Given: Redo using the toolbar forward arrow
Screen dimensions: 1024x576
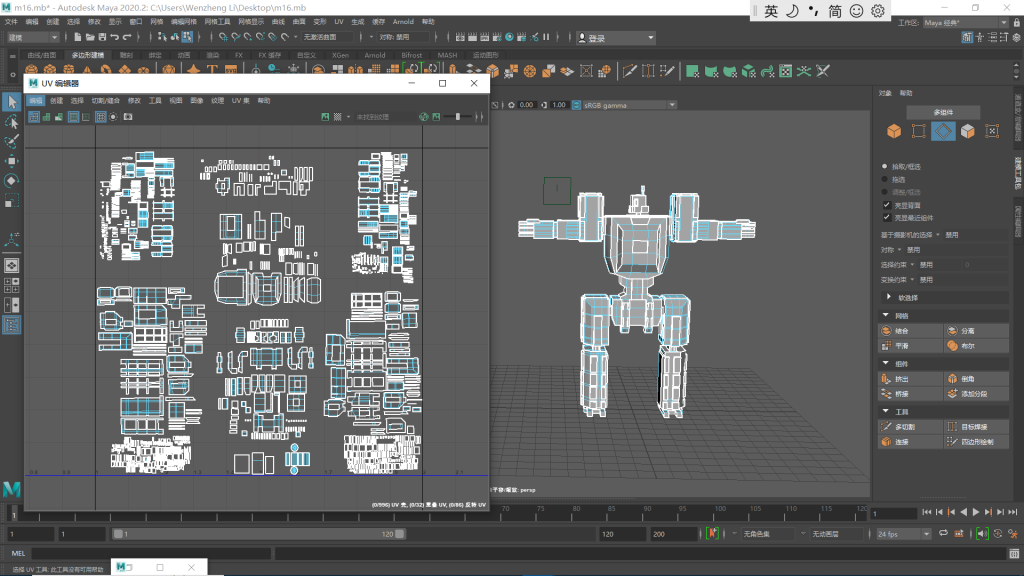Looking at the screenshot, I should tap(127, 37).
